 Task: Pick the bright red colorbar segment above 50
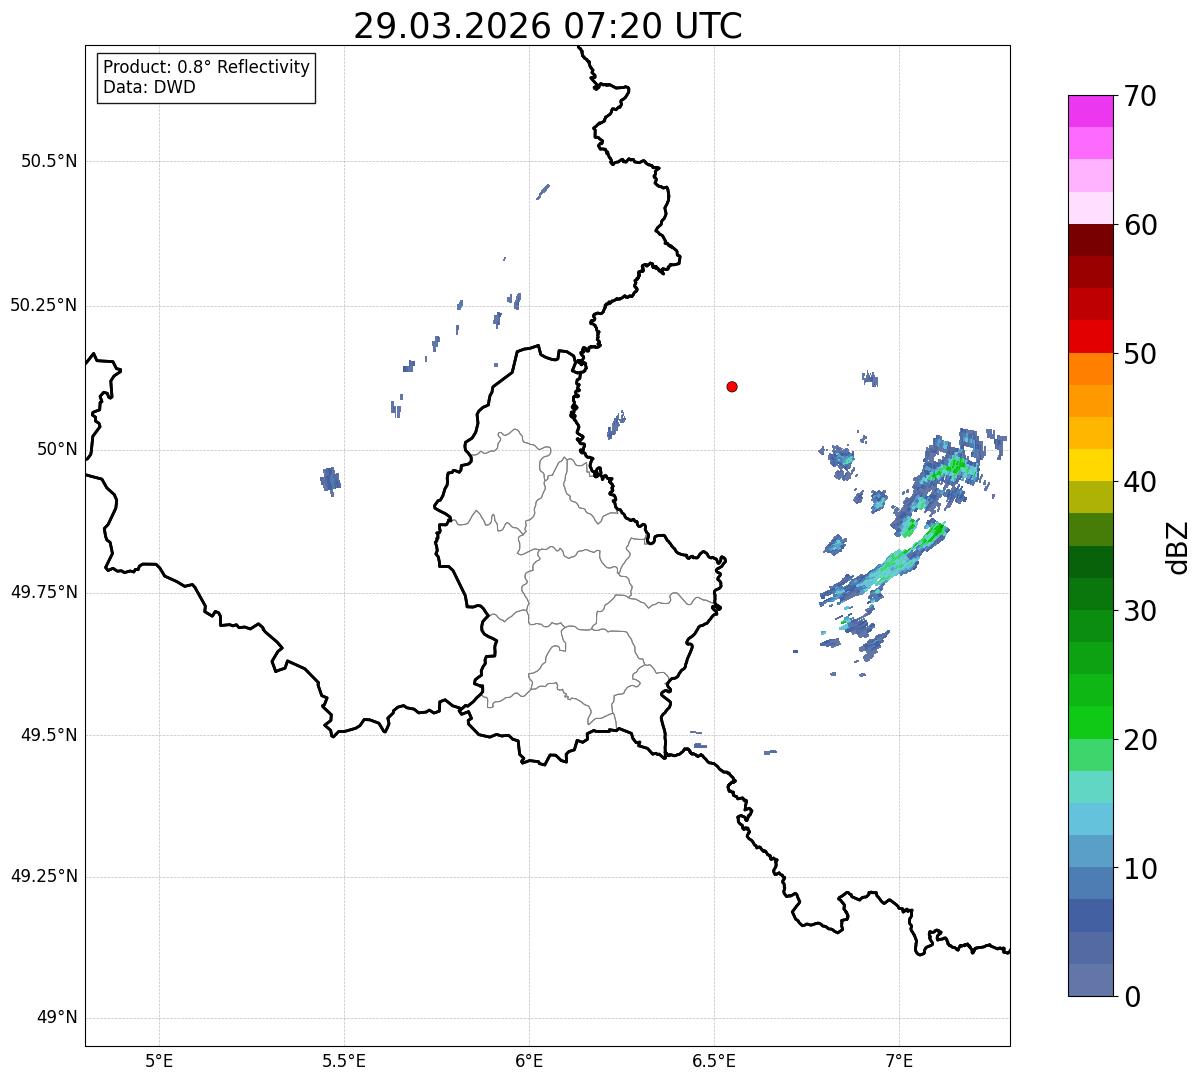pos(1091,337)
